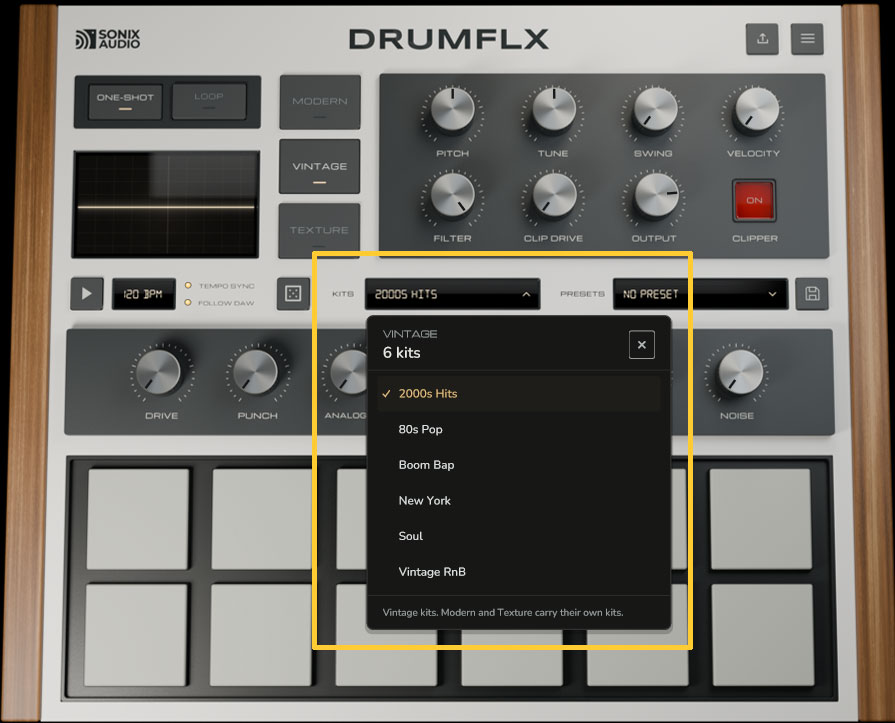Click the Filter knob

(x=453, y=196)
